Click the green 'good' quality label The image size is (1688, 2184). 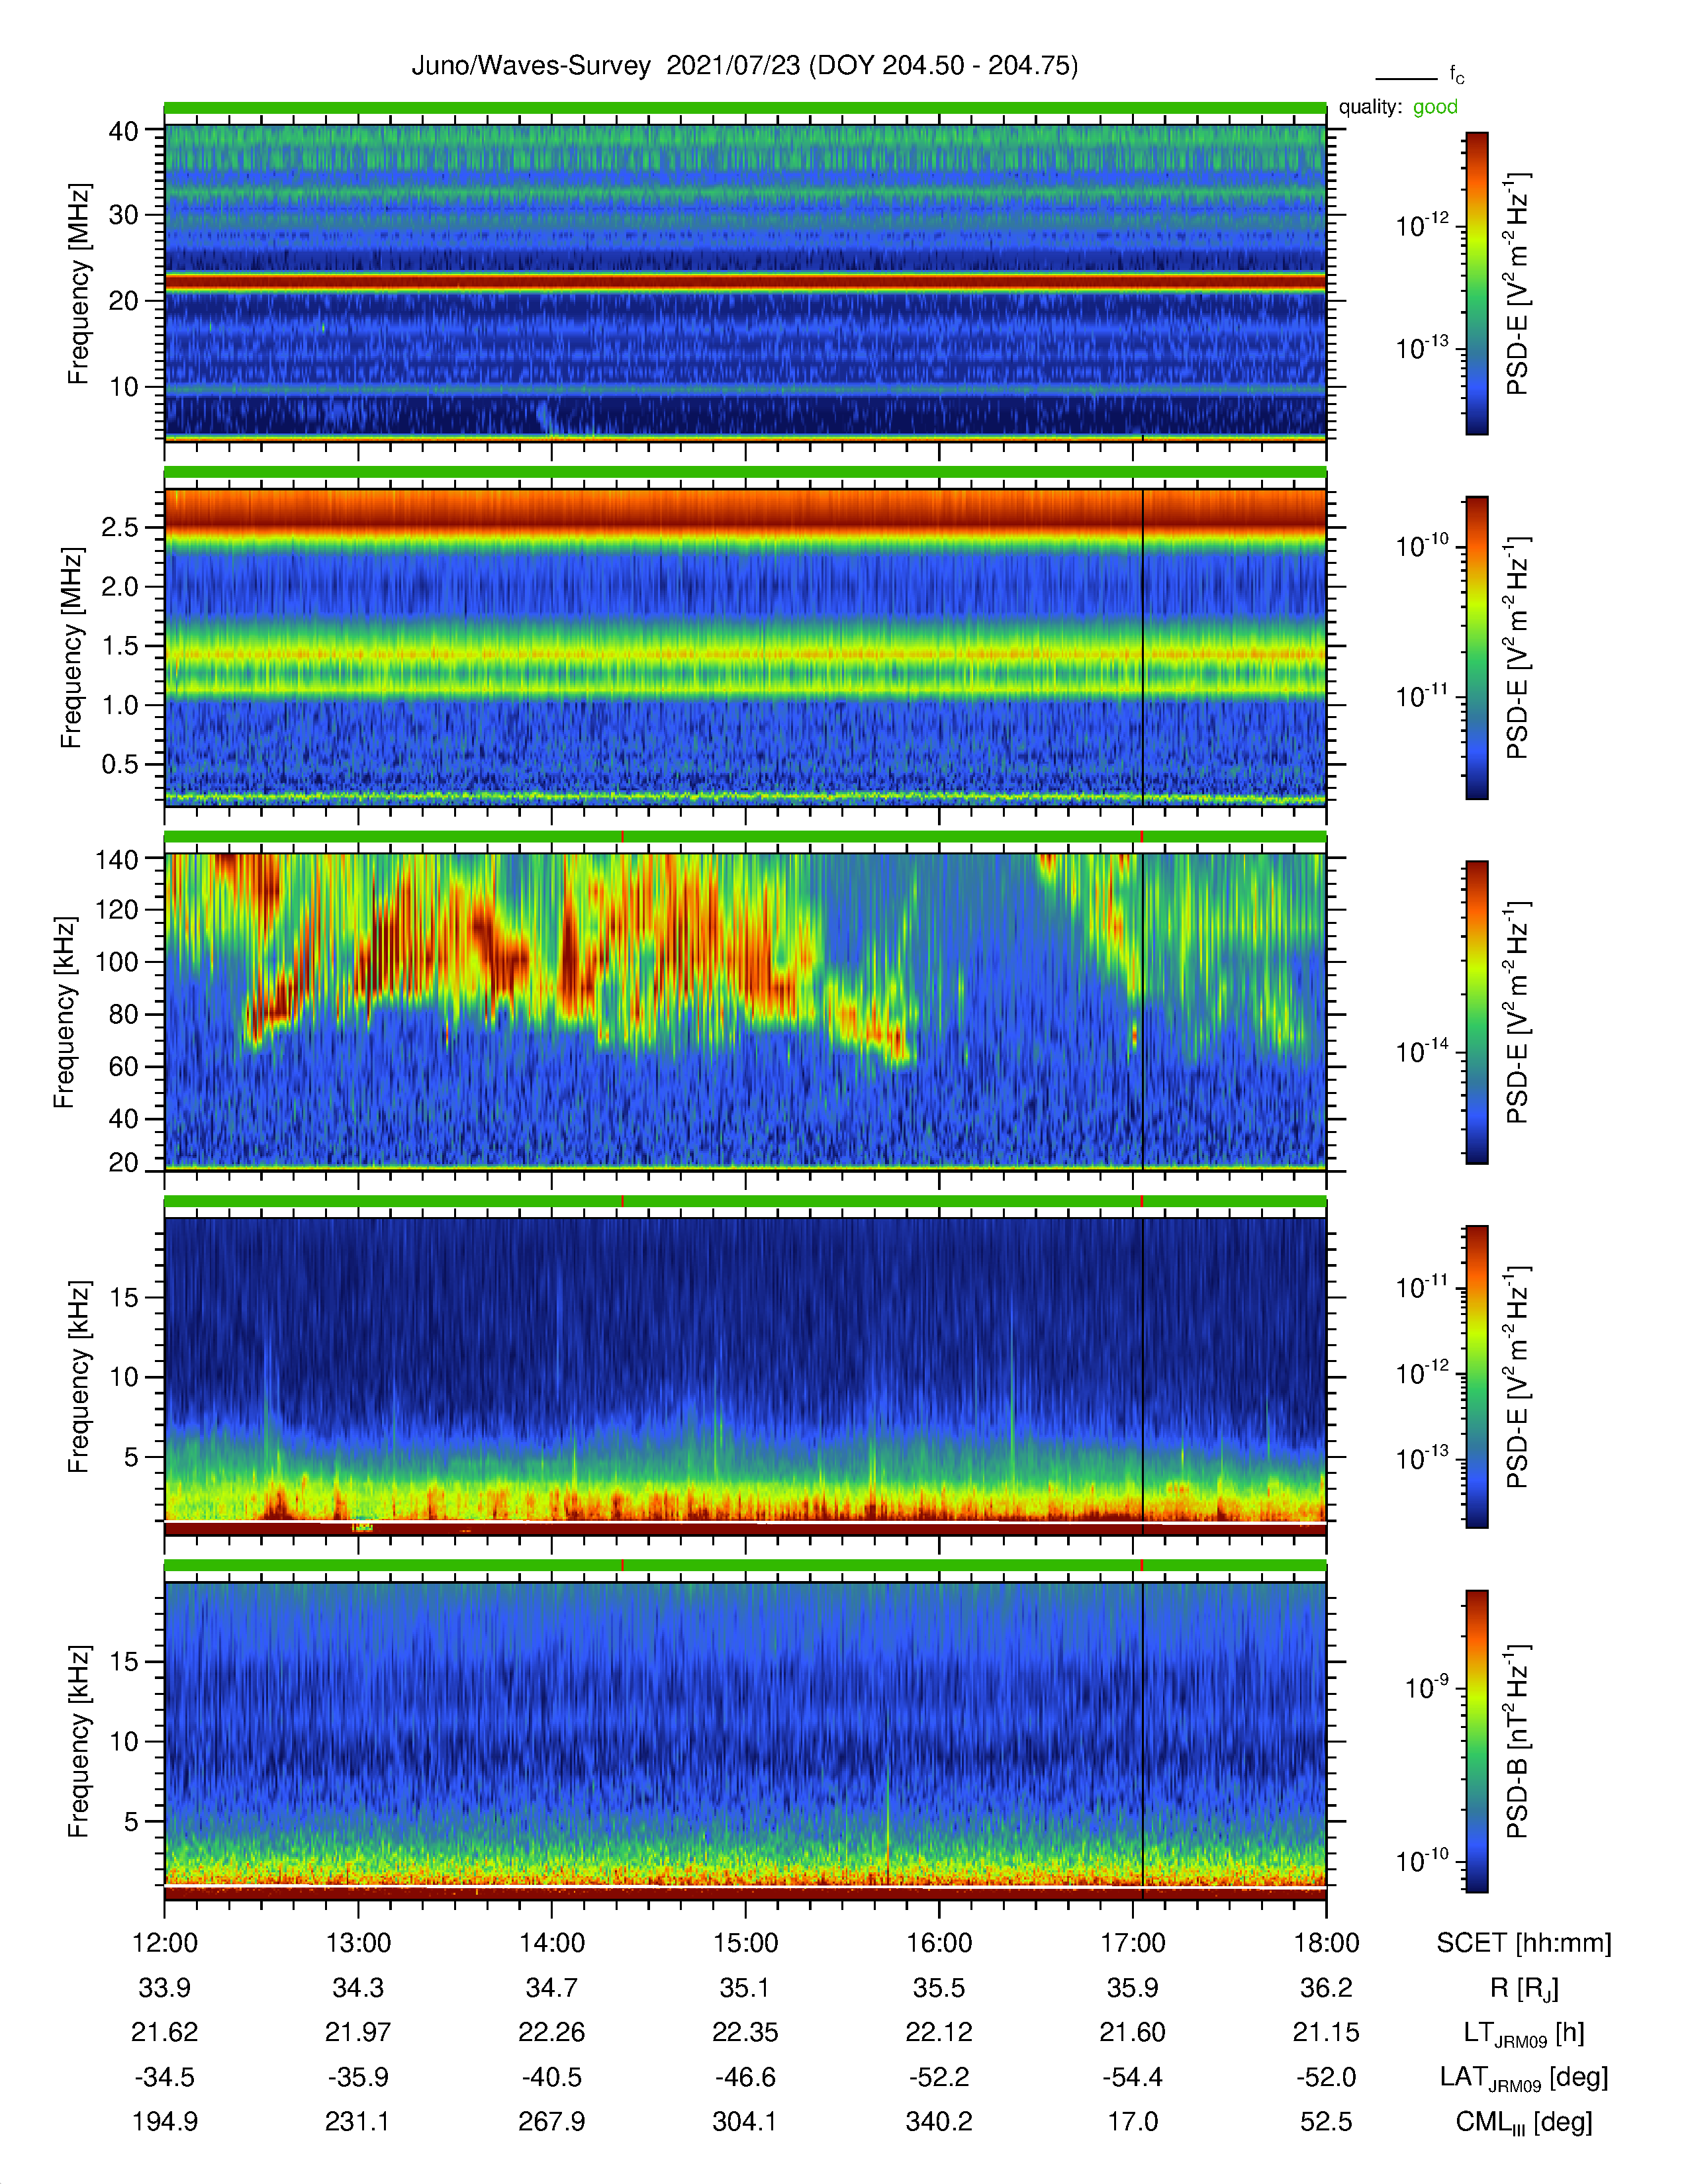point(1435,107)
